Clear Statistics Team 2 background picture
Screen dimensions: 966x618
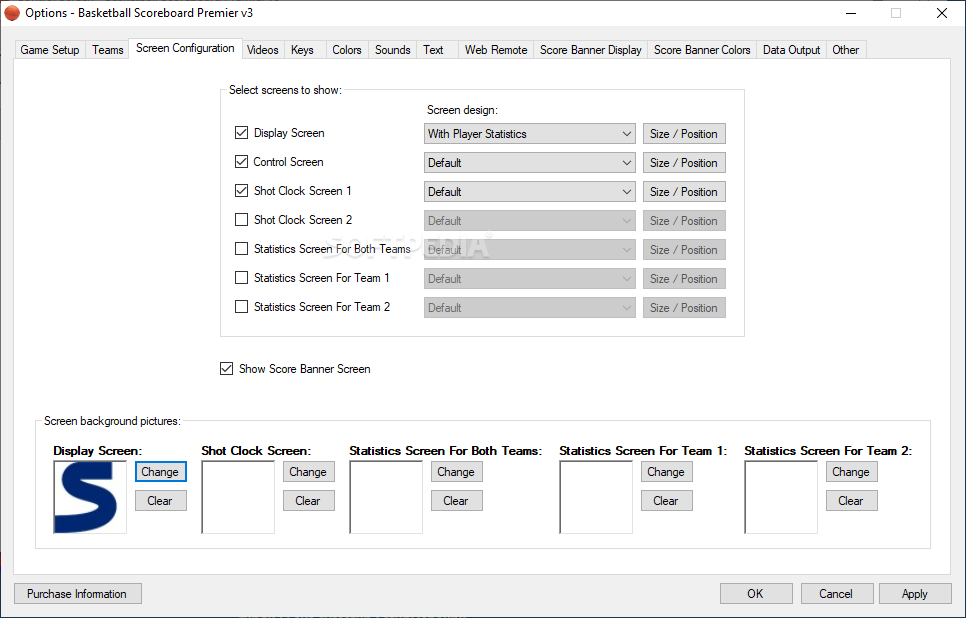click(x=851, y=500)
